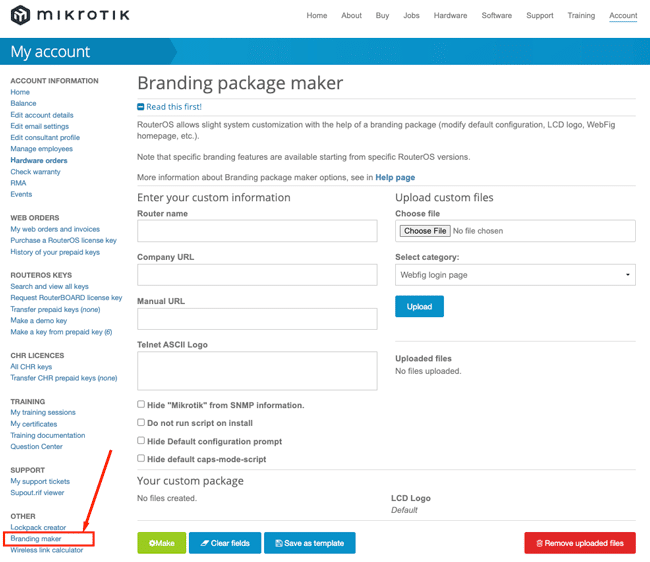
Task: Open Transfer CHR prepaid keys link
Action: click(x=64, y=378)
